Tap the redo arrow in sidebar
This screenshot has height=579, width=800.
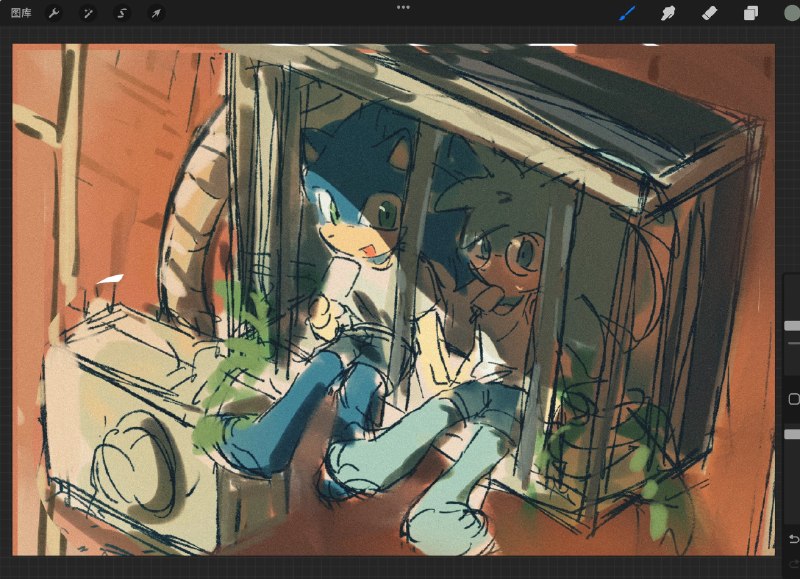point(794,564)
